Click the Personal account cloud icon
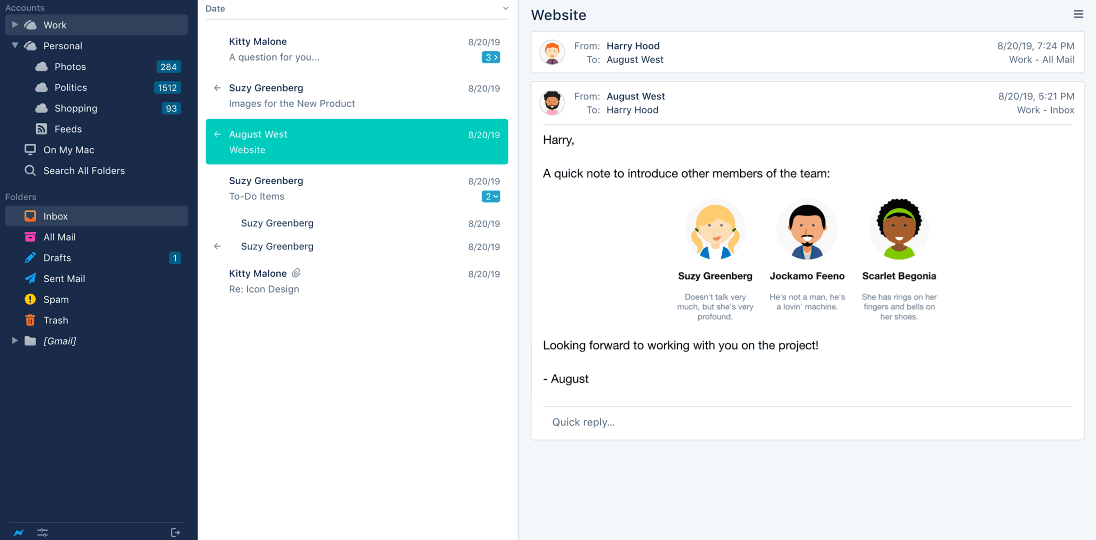Screen dimensions: 1096x540 30,46
